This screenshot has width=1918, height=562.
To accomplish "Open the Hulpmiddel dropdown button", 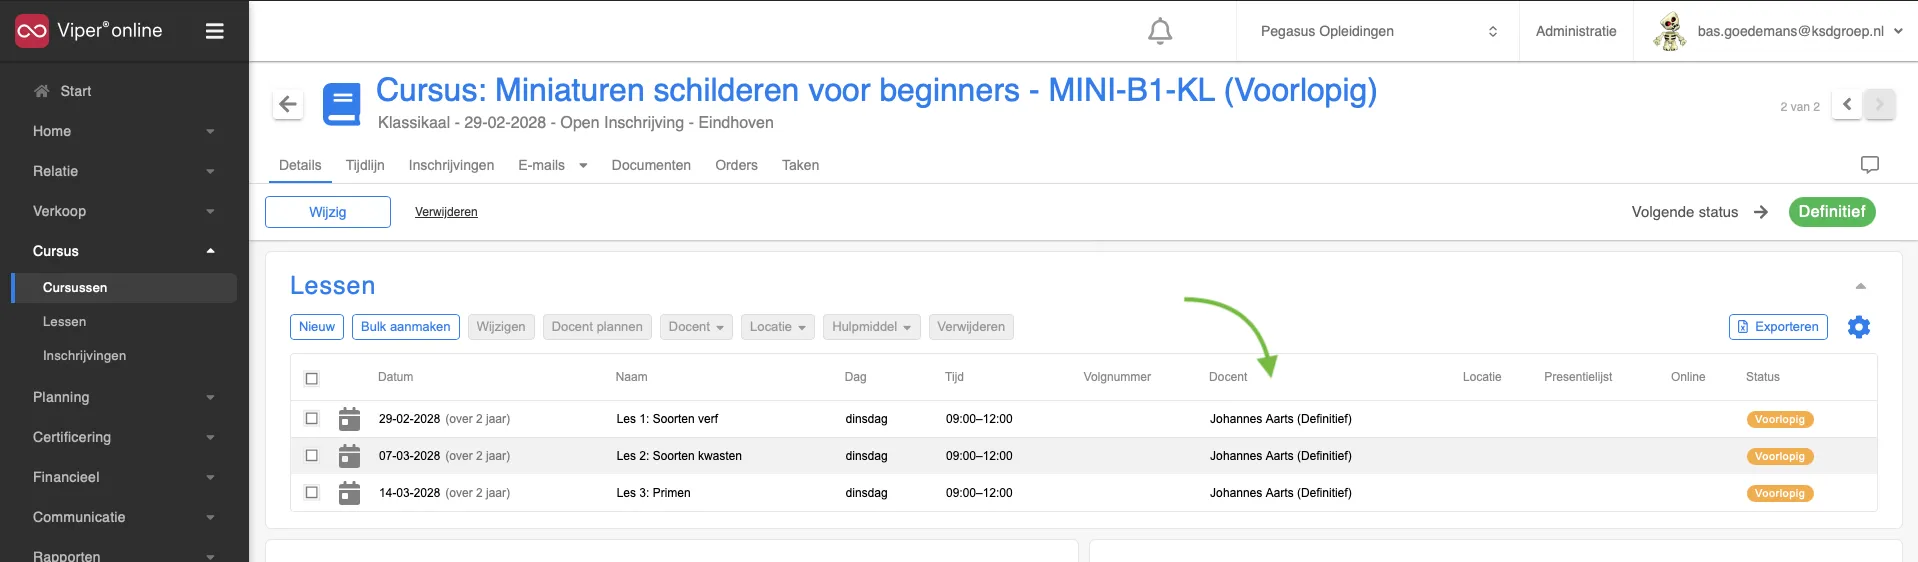I will (872, 327).
